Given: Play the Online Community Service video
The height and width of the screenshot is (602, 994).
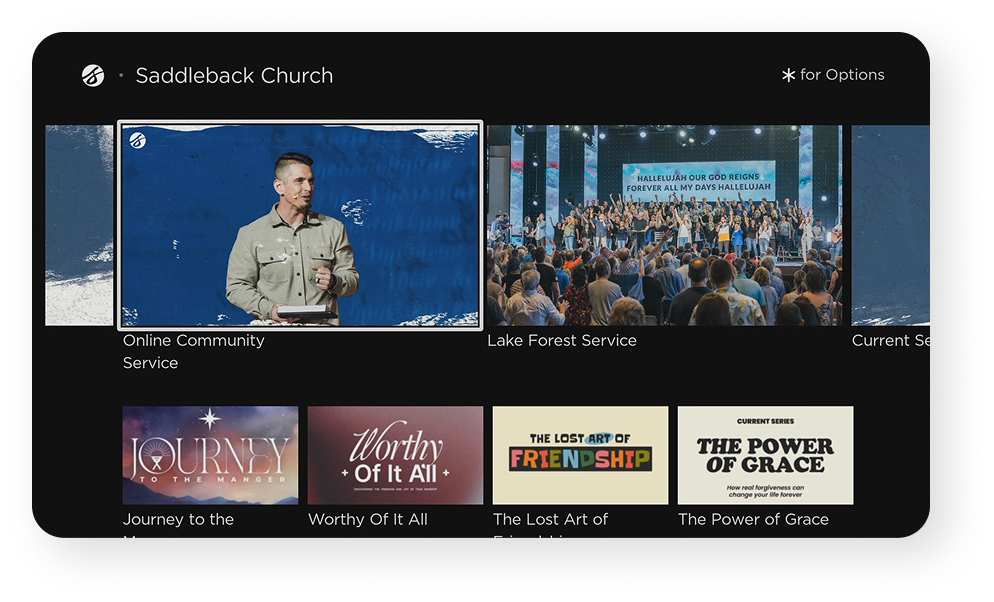Looking at the screenshot, I should (300, 225).
